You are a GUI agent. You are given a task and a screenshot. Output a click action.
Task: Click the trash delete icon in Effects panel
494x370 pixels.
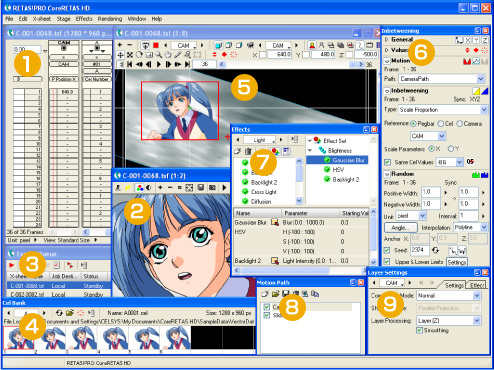pos(248,151)
